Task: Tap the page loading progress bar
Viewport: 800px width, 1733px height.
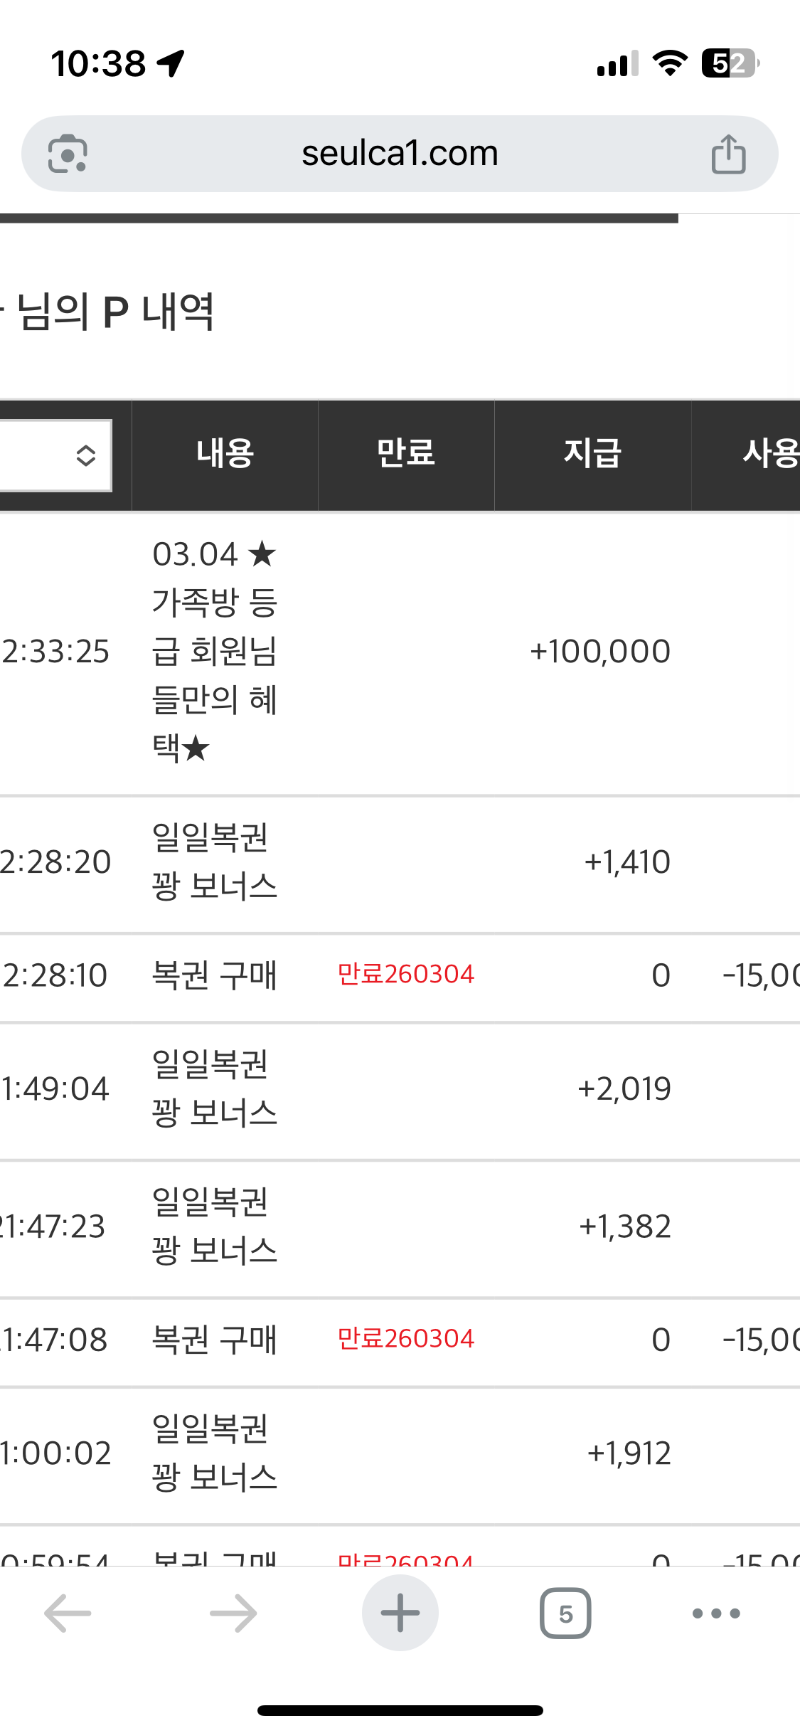Action: pos(339,217)
